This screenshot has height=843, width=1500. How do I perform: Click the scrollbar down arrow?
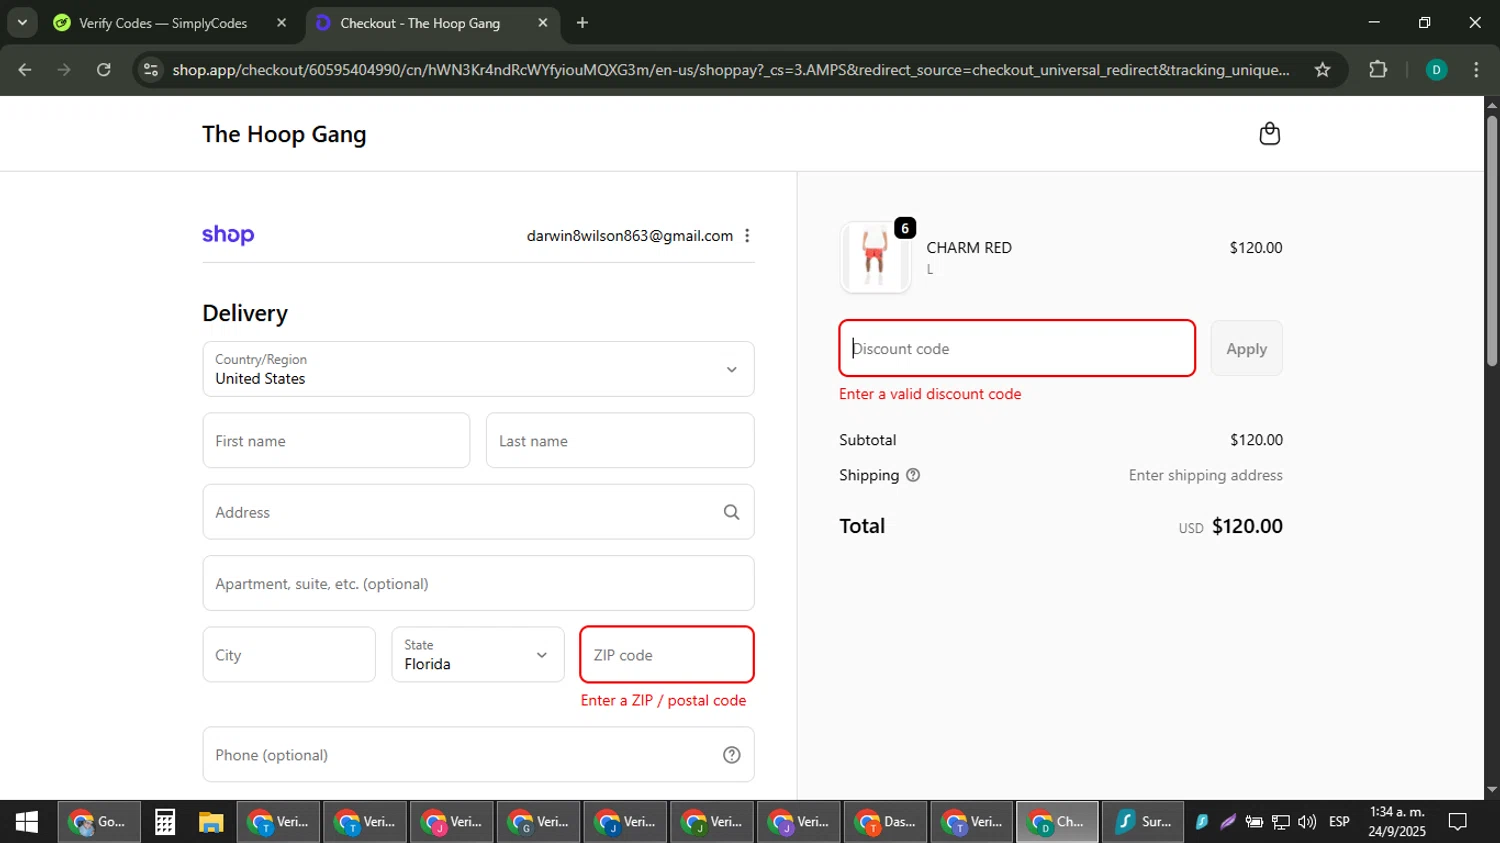point(1492,790)
